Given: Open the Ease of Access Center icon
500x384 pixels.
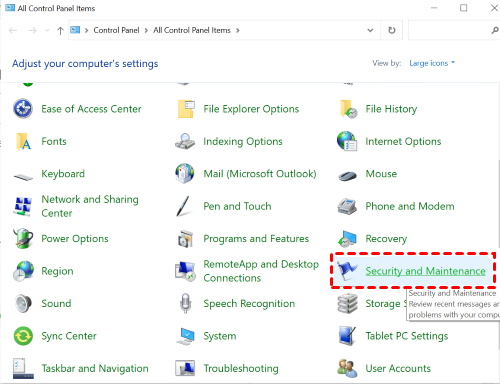Looking at the screenshot, I should tap(23, 109).
